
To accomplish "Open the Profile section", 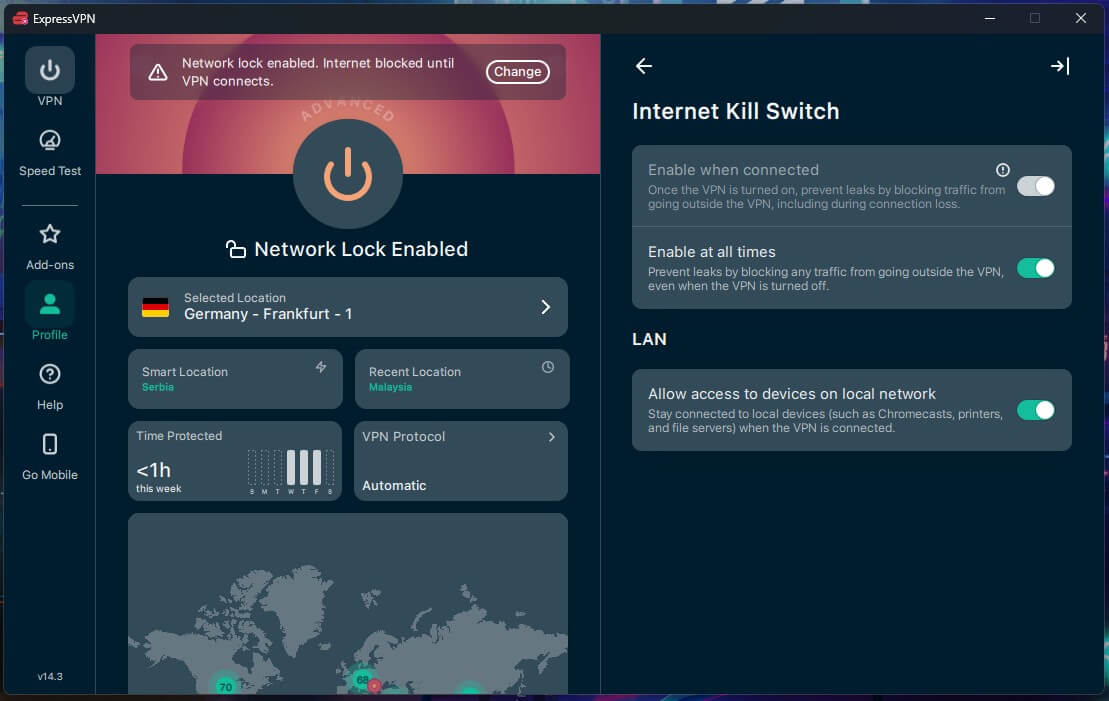I will coord(50,312).
